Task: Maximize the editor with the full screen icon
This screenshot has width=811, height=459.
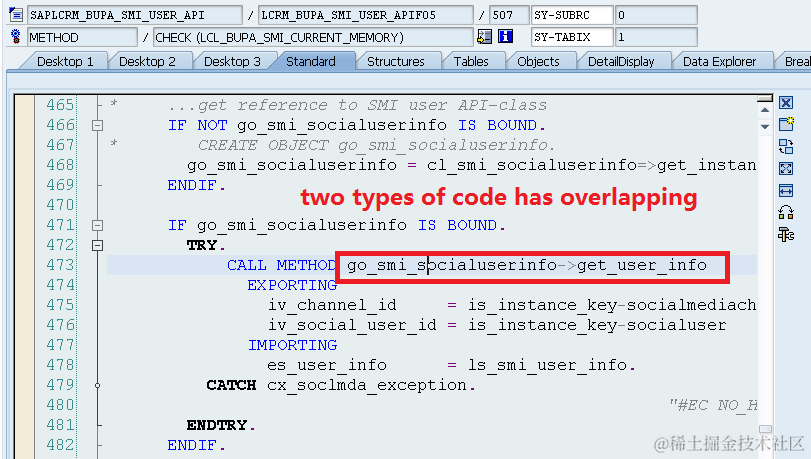Action: [x=786, y=169]
